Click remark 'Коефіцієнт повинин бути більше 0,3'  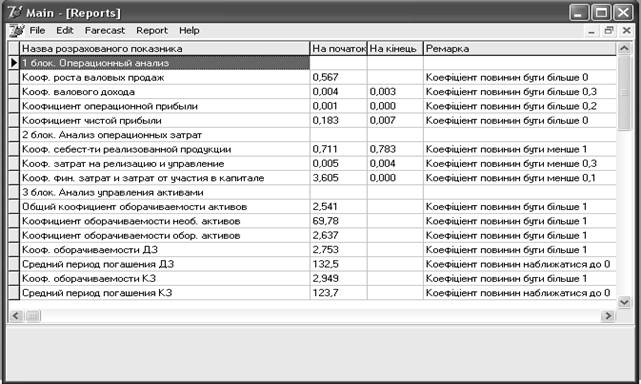point(520,92)
